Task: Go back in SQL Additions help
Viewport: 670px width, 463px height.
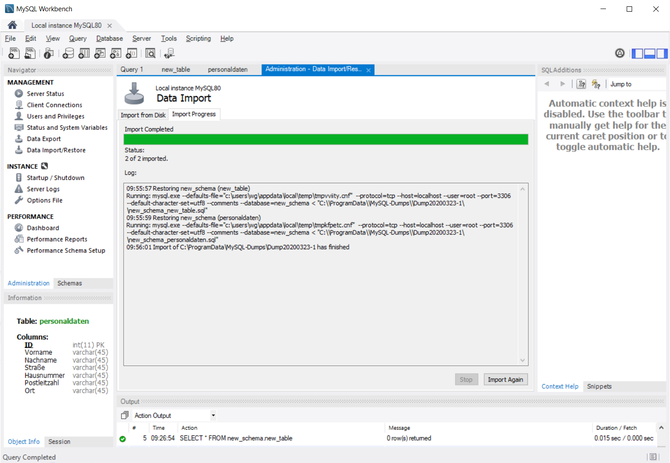Action: coord(547,84)
